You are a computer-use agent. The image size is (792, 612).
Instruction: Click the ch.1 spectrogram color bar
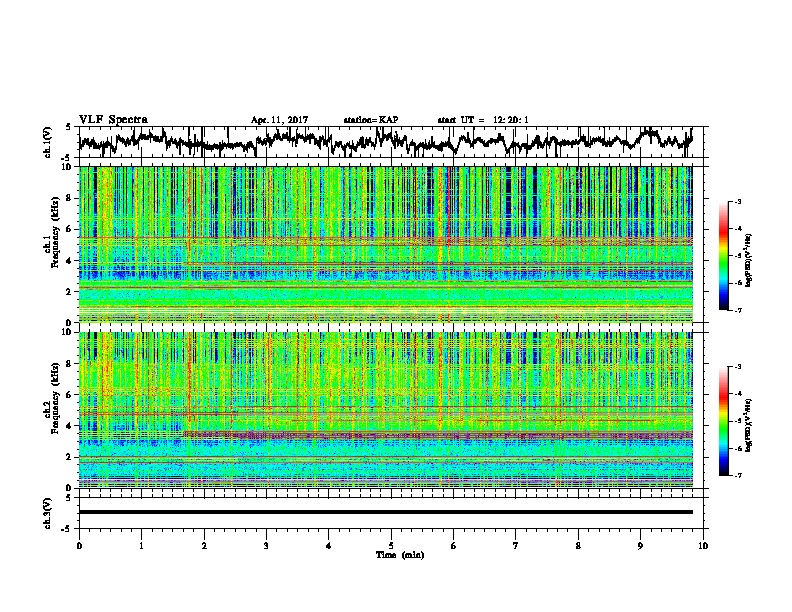723,256
